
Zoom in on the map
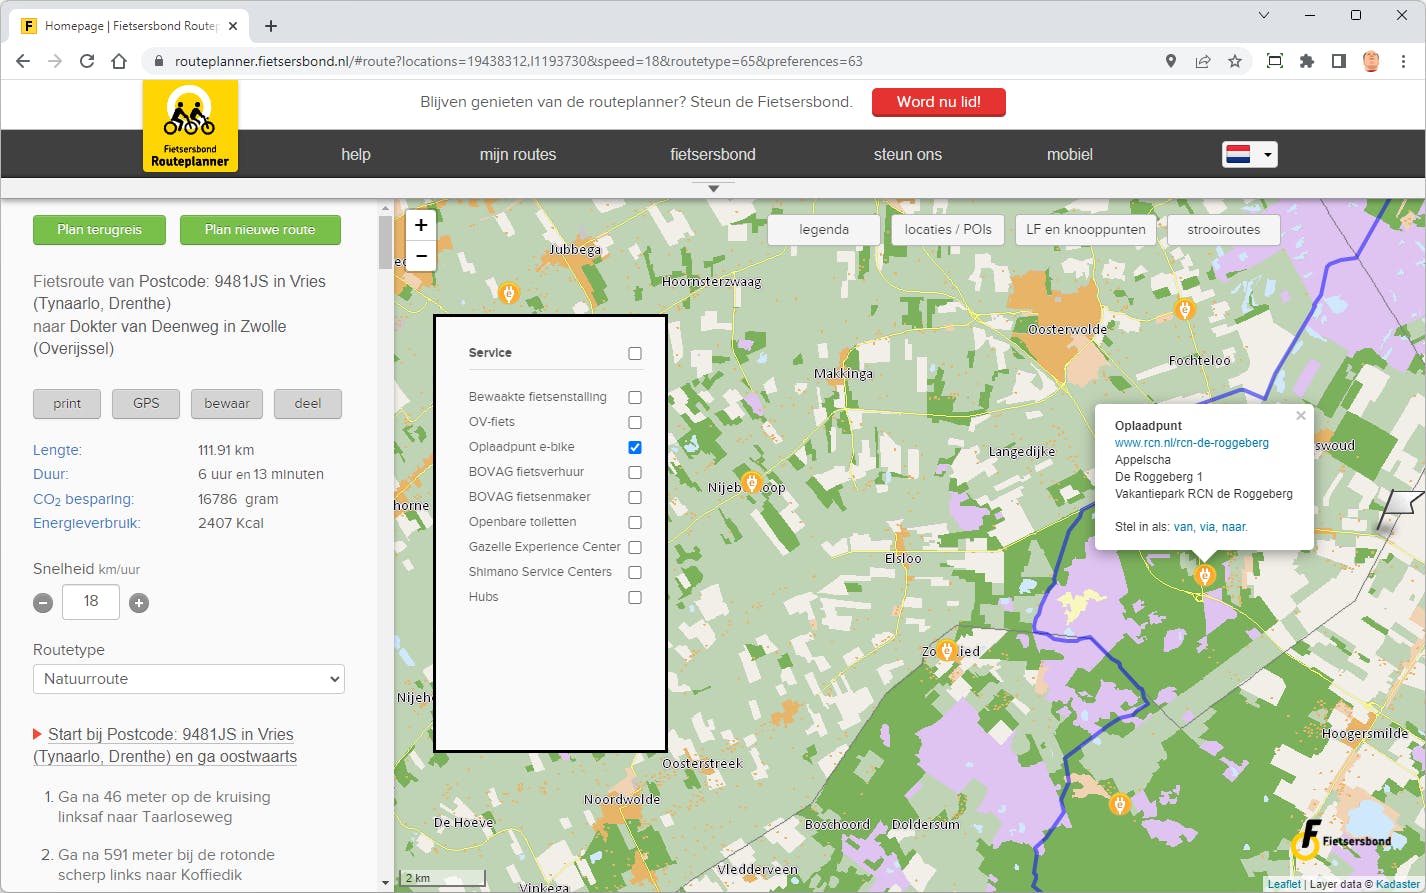421,225
